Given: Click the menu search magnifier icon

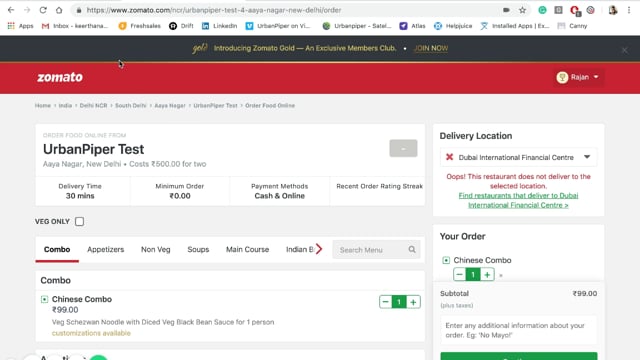Looking at the screenshot, I should (412, 249).
